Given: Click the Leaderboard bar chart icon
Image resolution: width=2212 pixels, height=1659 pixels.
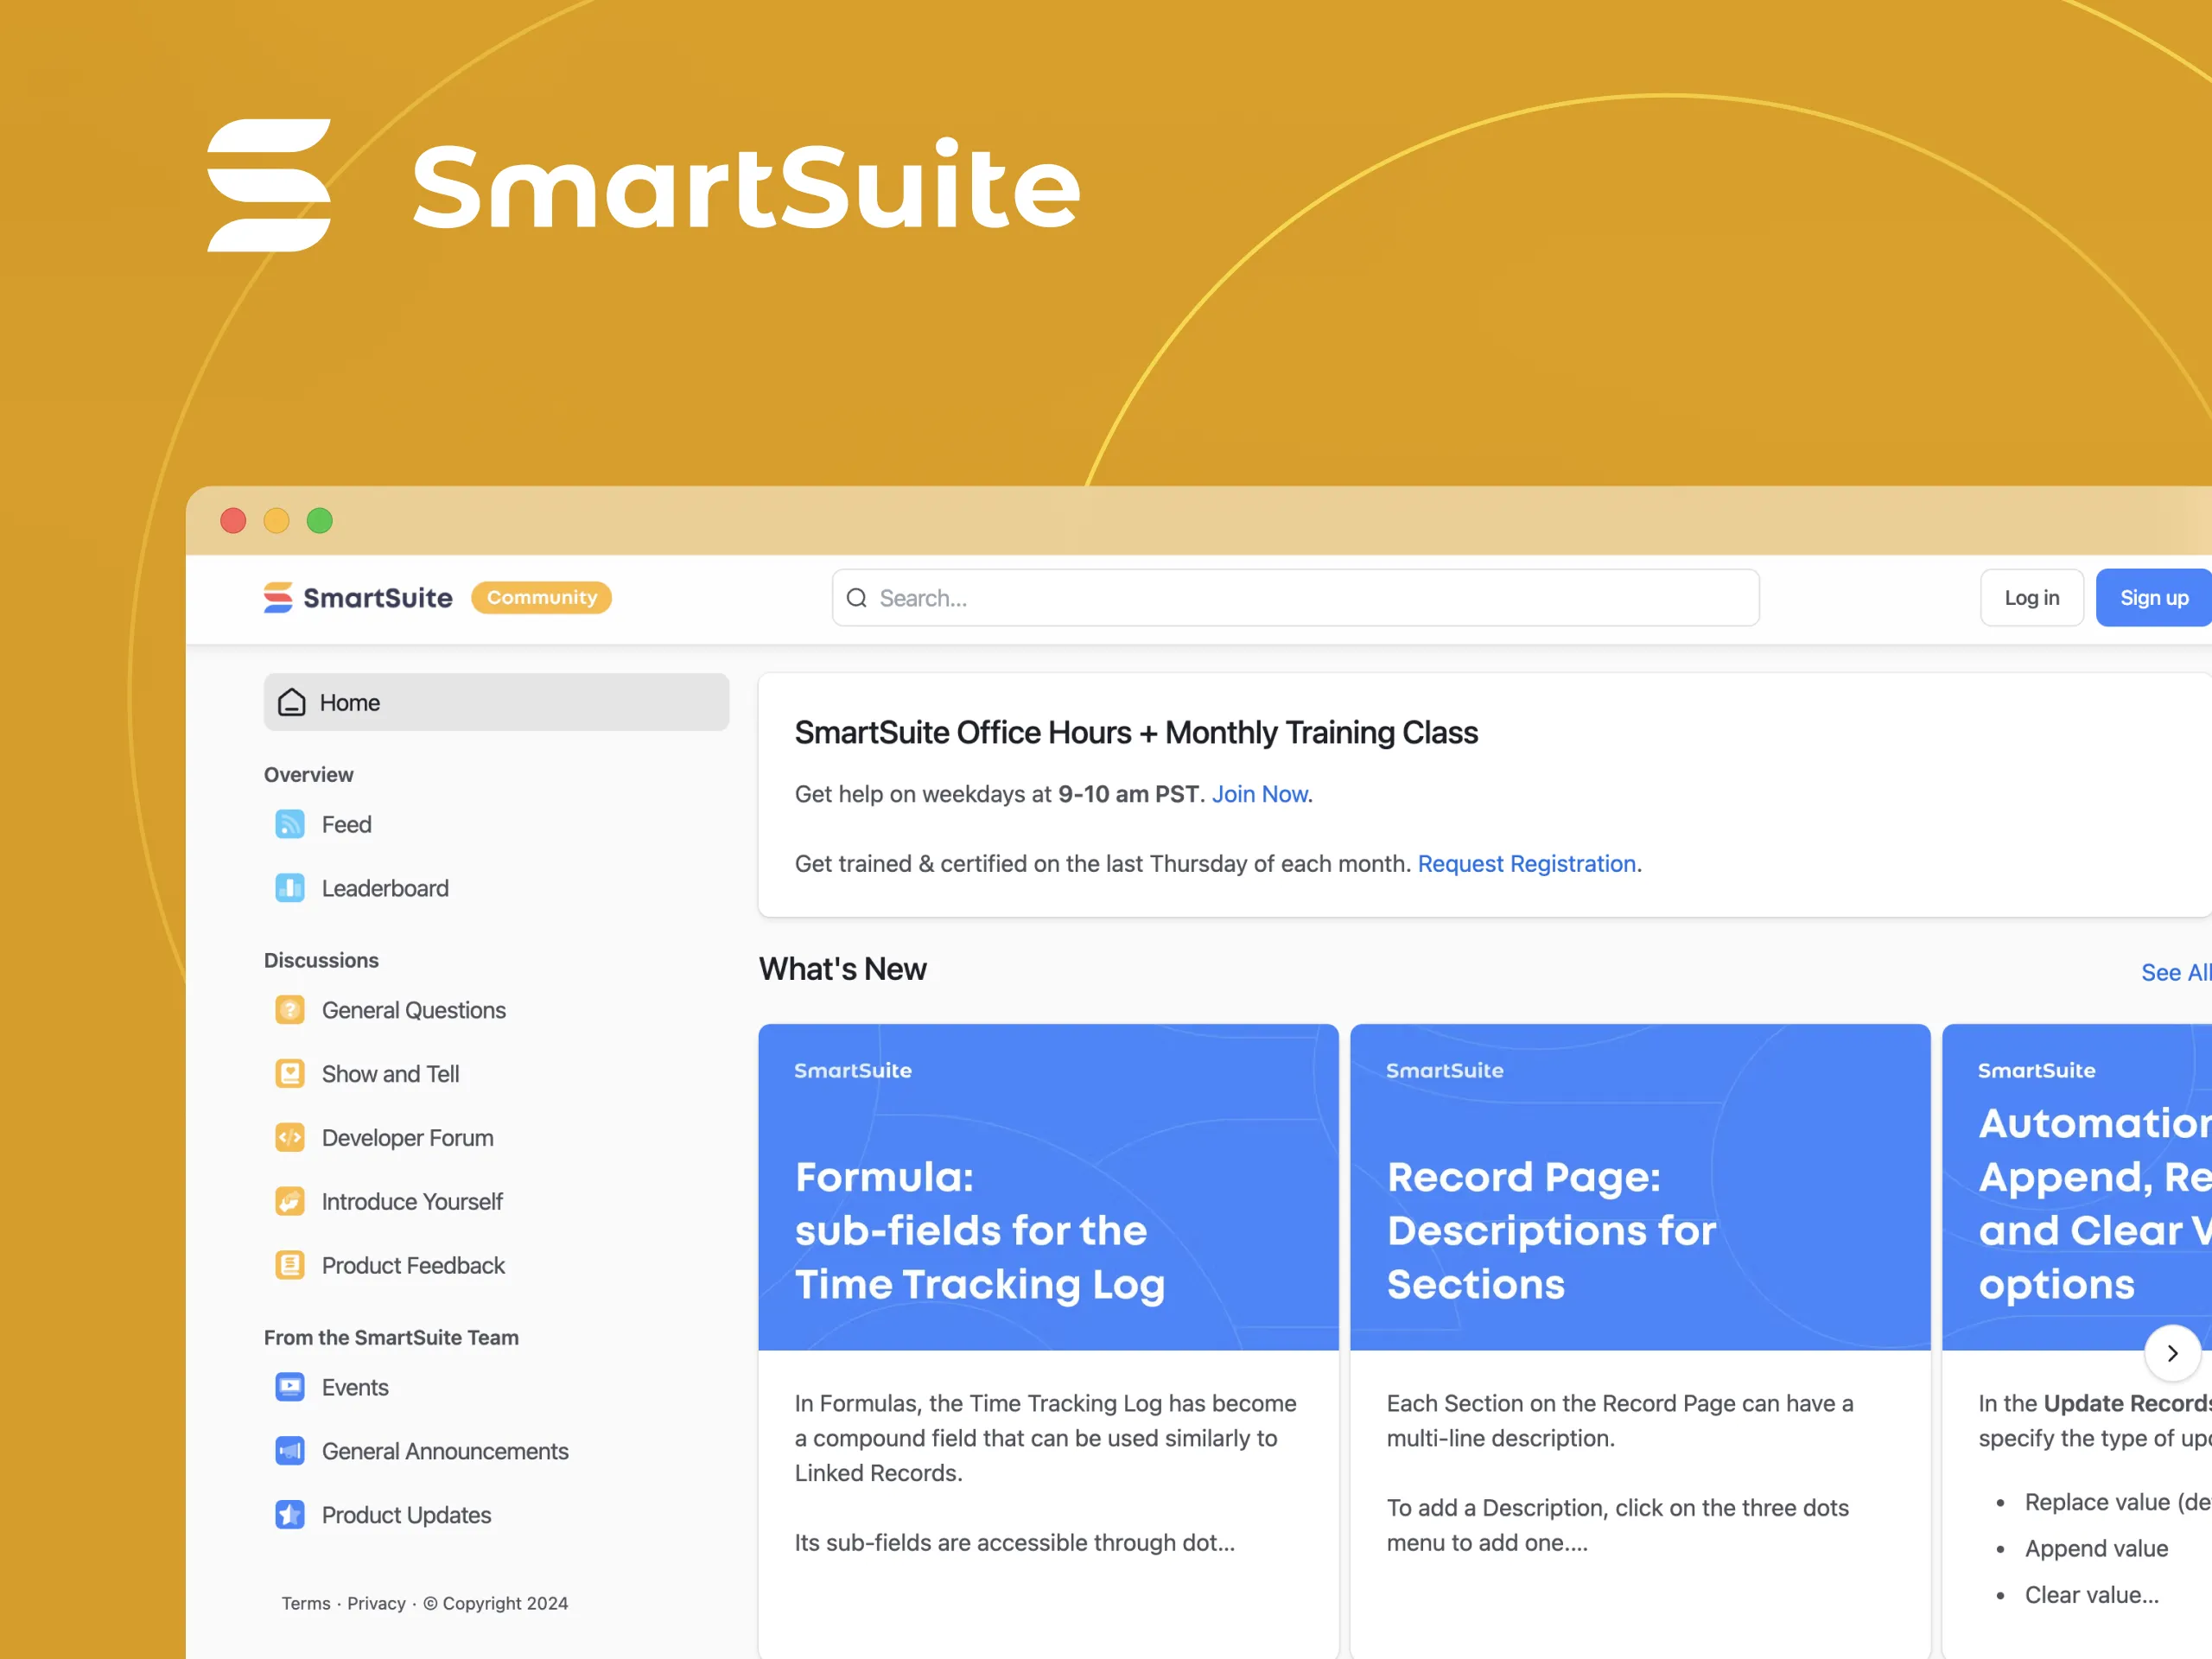Looking at the screenshot, I should coord(290,888).
